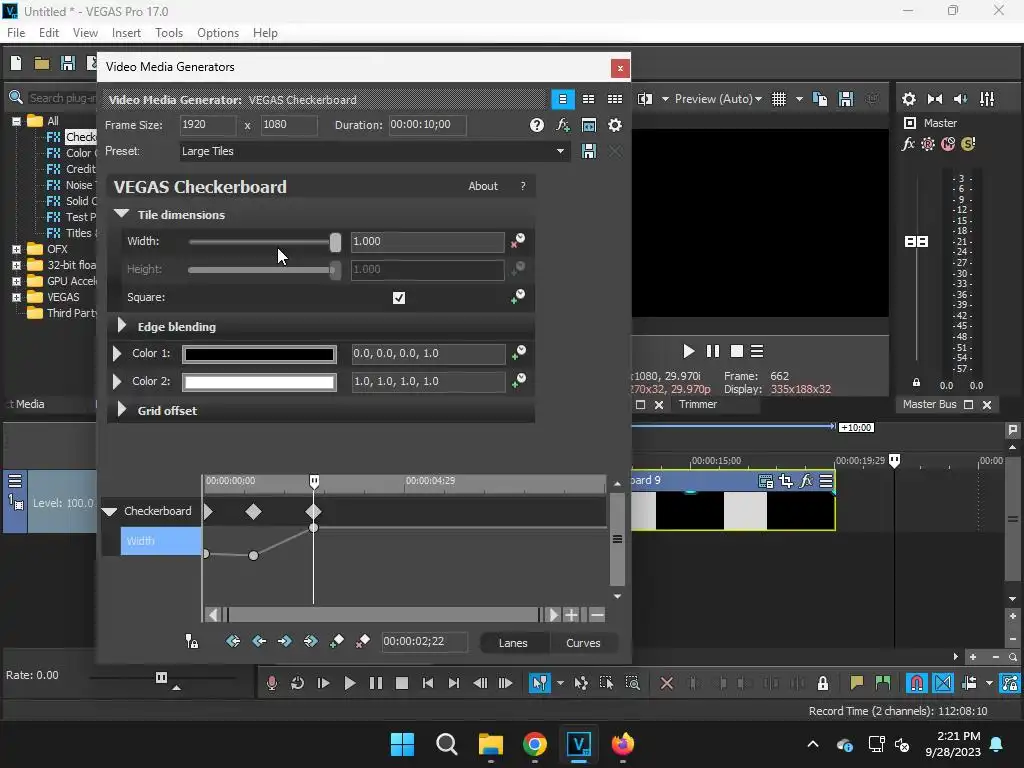Viewport: 1024px width, 768px height.
Task: Click the About link in Checkerboard
Action: 483,186
